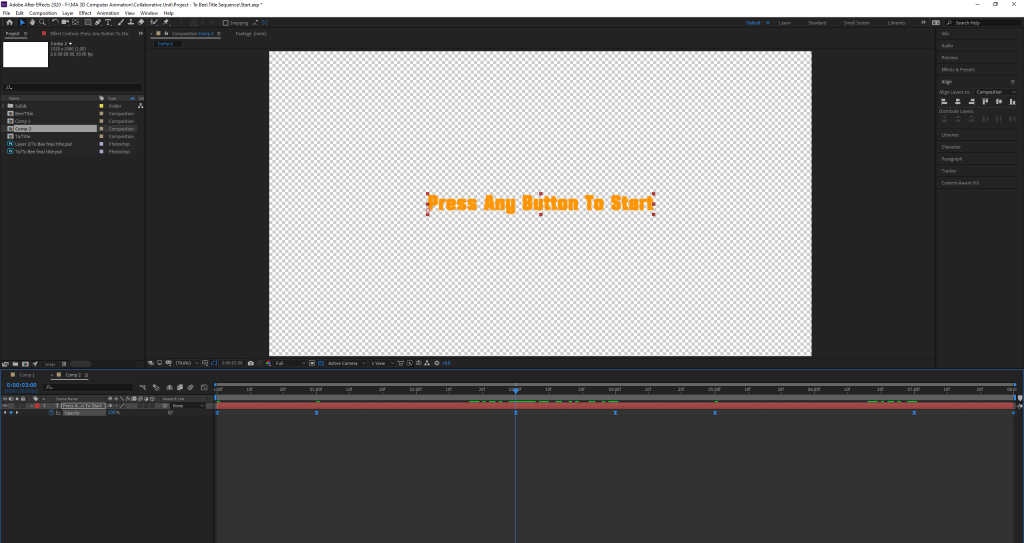Take a snapshot with camera icon
The width and height of the screenshot is (1024, 543).
[251, 363]
